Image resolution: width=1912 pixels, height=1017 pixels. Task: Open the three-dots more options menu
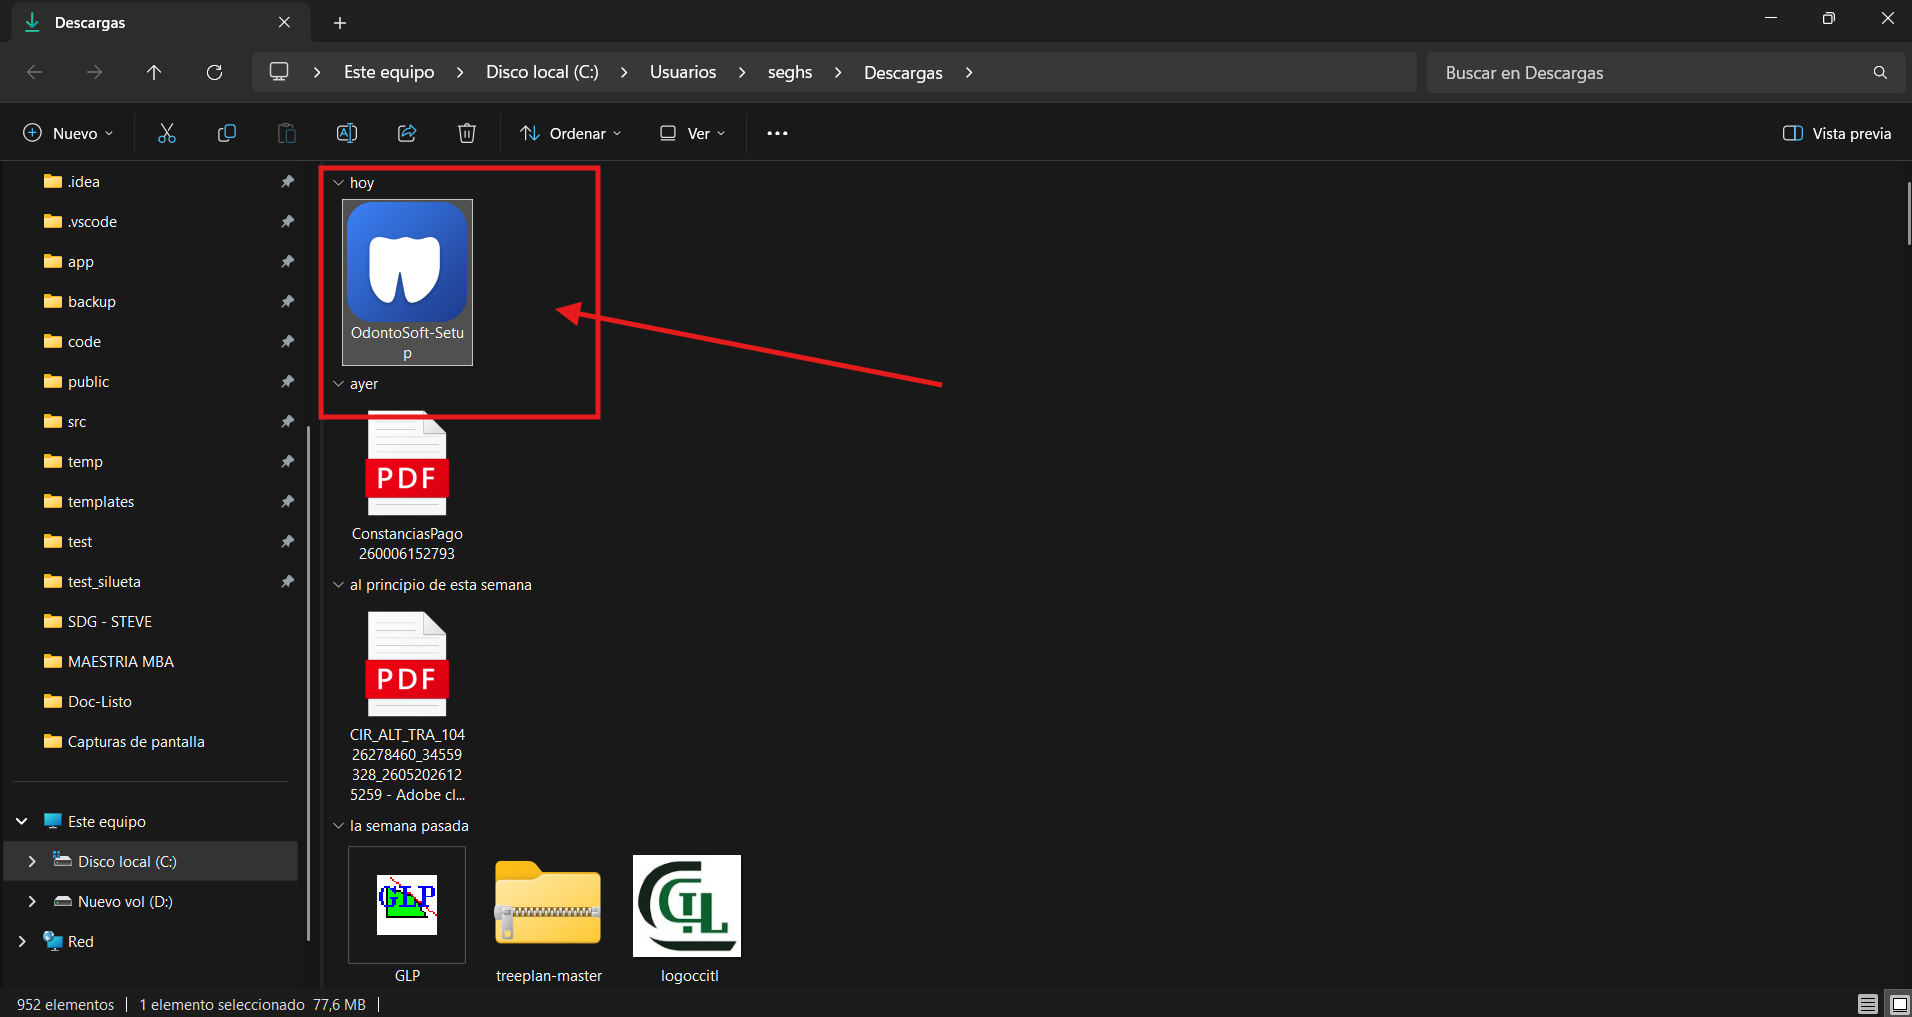[x=777, y=133]
